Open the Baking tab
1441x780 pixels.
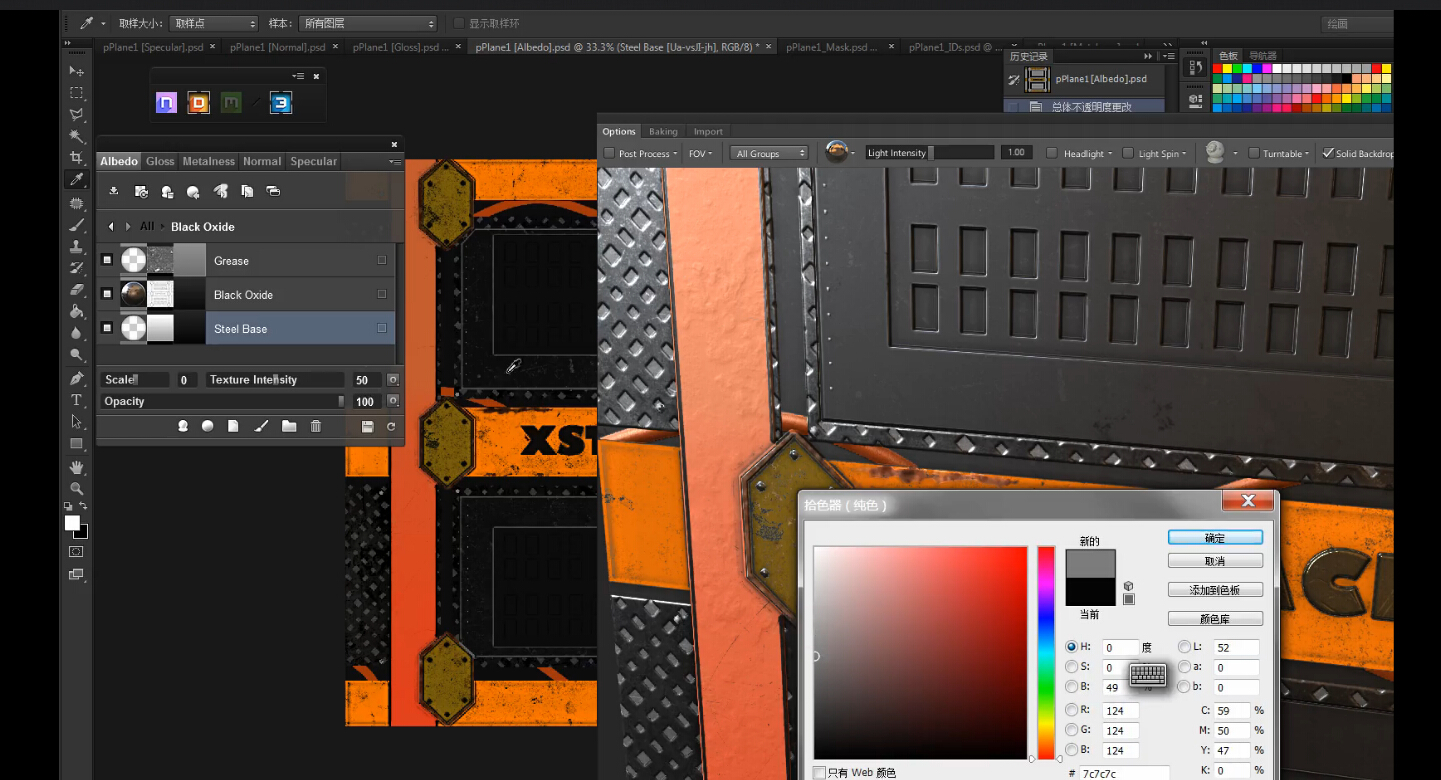(663, 131)
